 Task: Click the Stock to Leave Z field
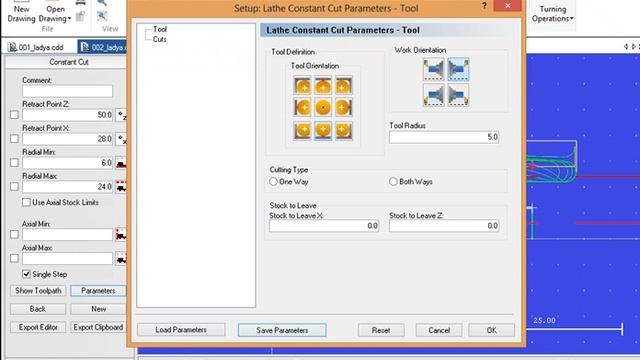[444, 226]
